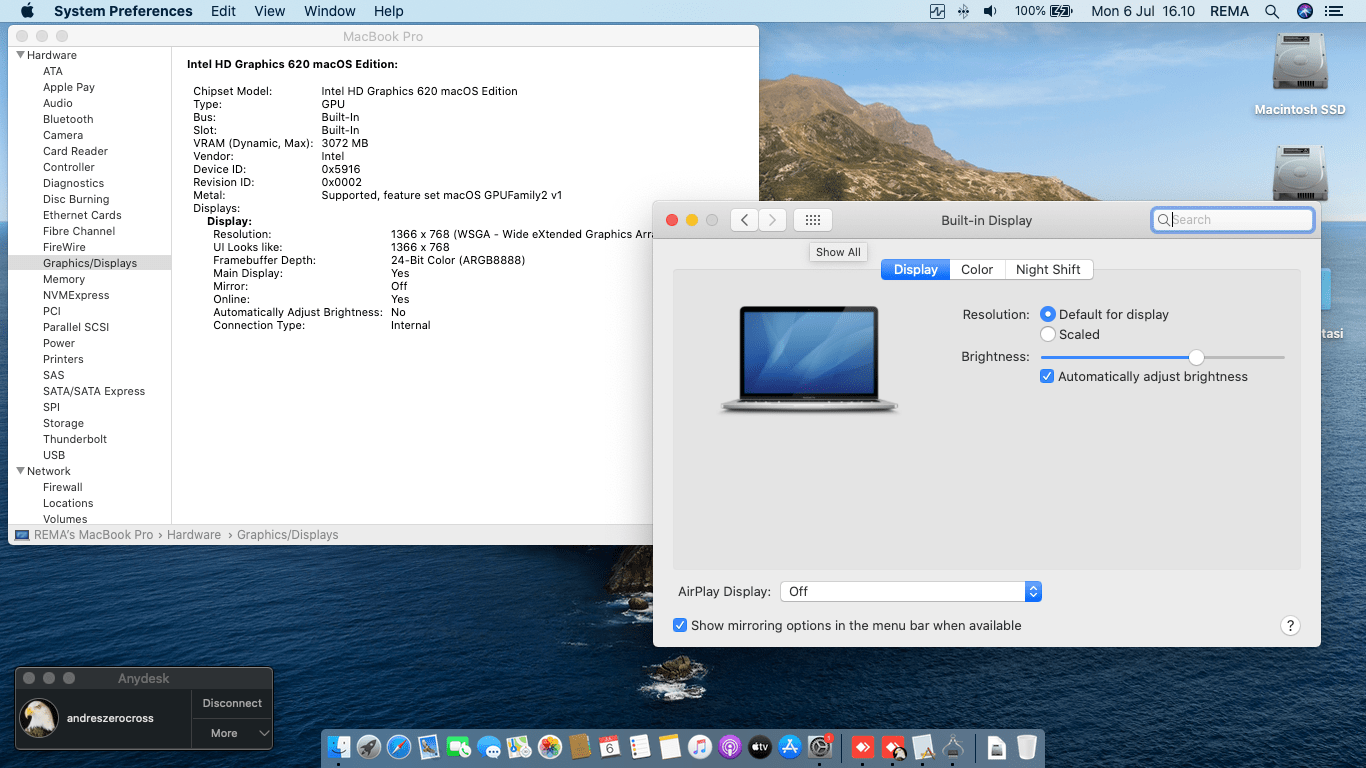Launch Photos from the Dock

pyautogui.click(x=550, y=747)
